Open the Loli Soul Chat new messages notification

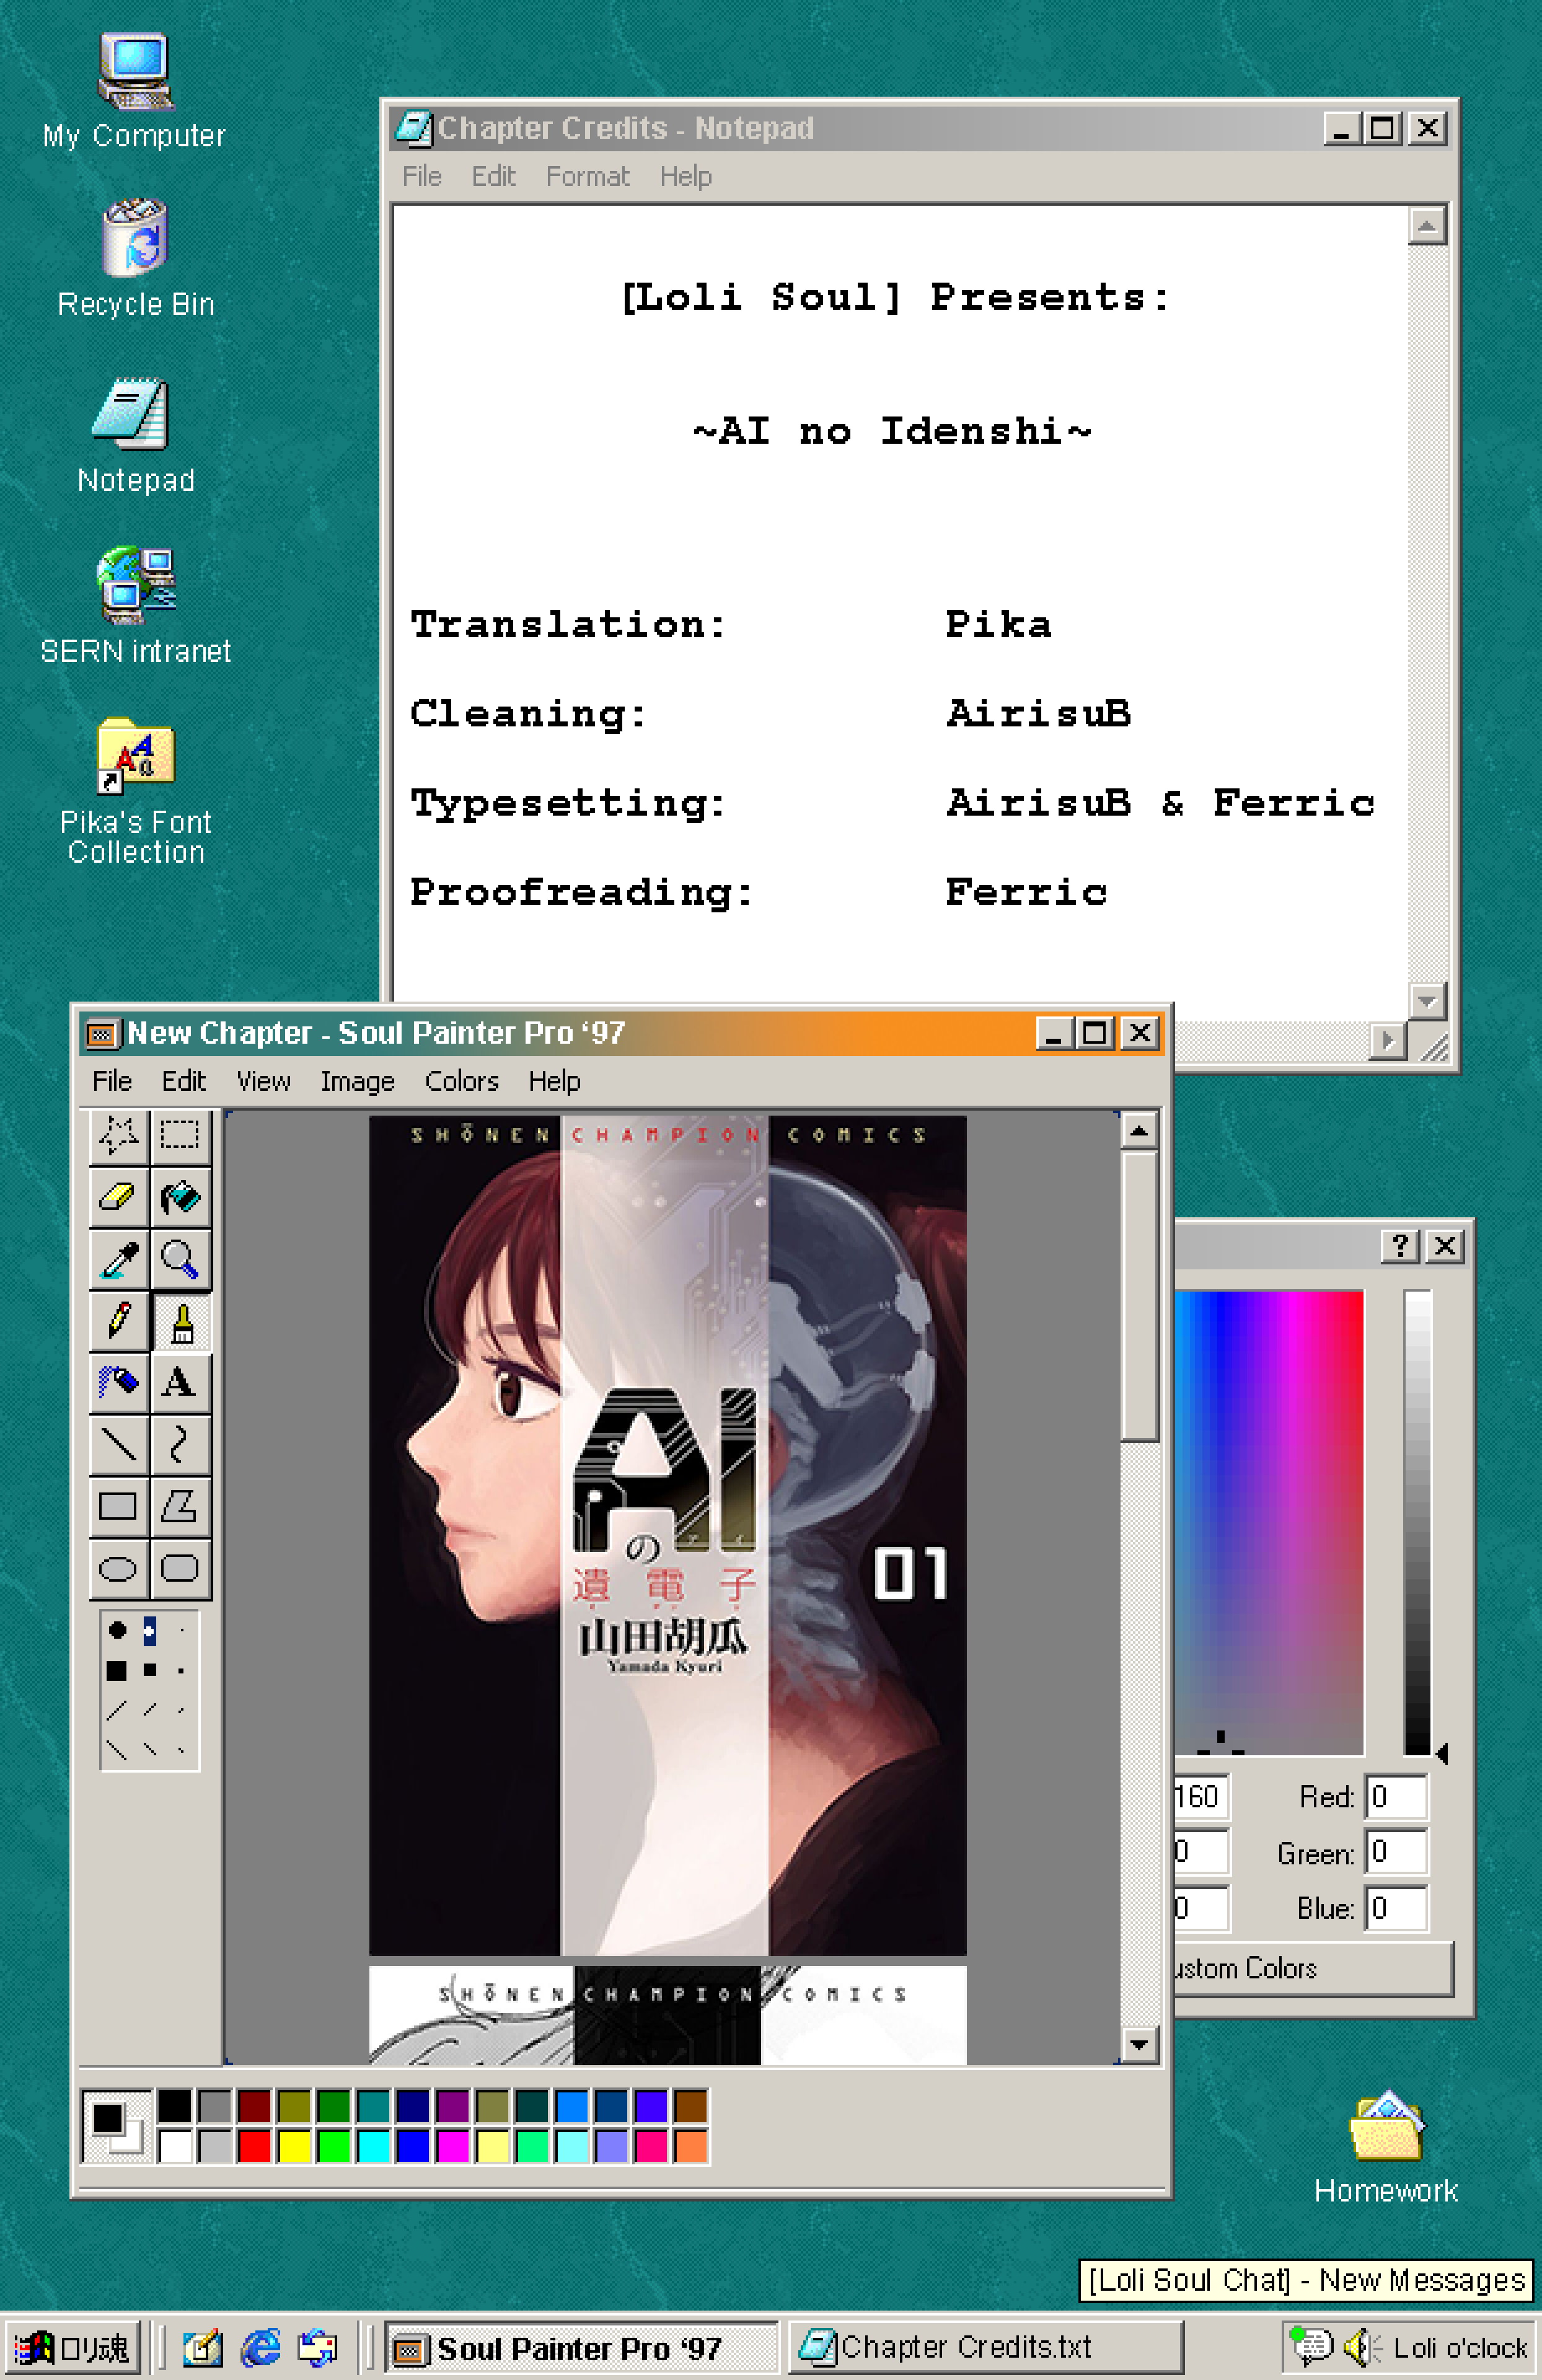click(1305, 2280)
